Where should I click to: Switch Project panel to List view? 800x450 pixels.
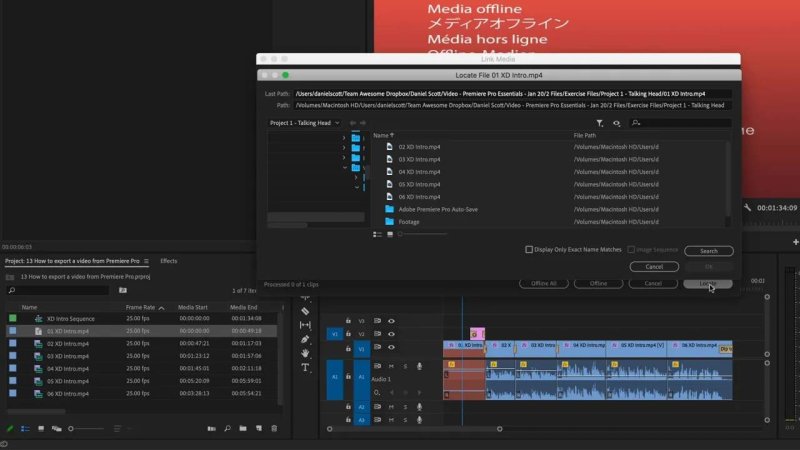point(25,429)
